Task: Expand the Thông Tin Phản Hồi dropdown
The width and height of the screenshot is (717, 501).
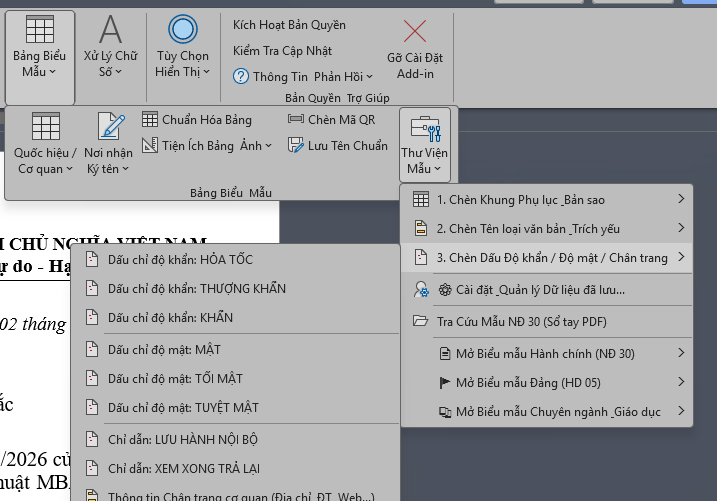Action: click(x=369, y=77)
